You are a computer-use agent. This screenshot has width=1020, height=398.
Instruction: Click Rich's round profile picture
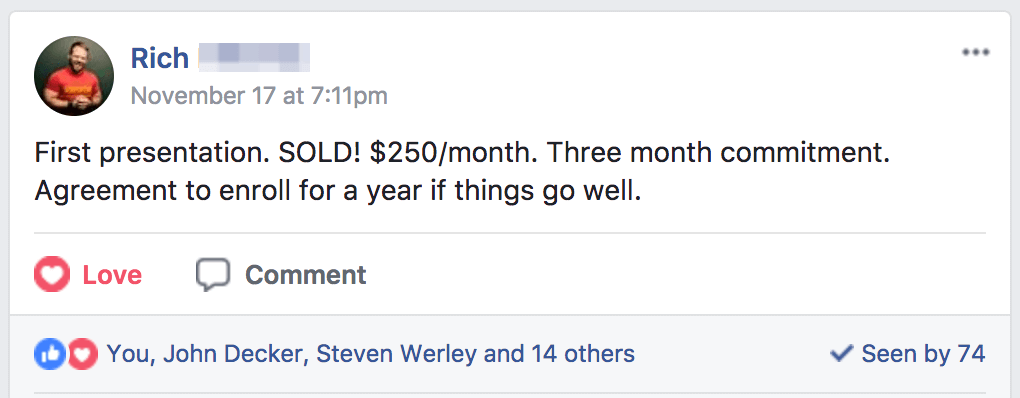[x=74, y=76]
